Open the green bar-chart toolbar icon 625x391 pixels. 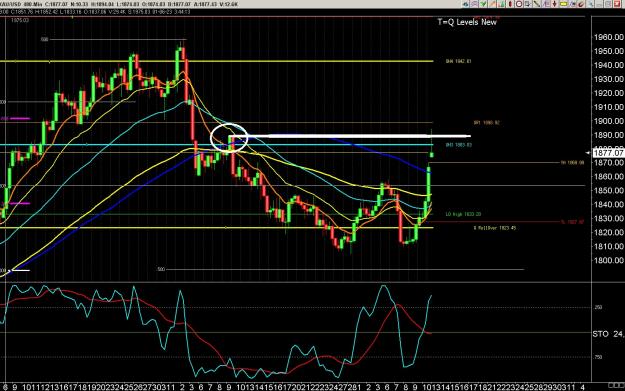501,4
